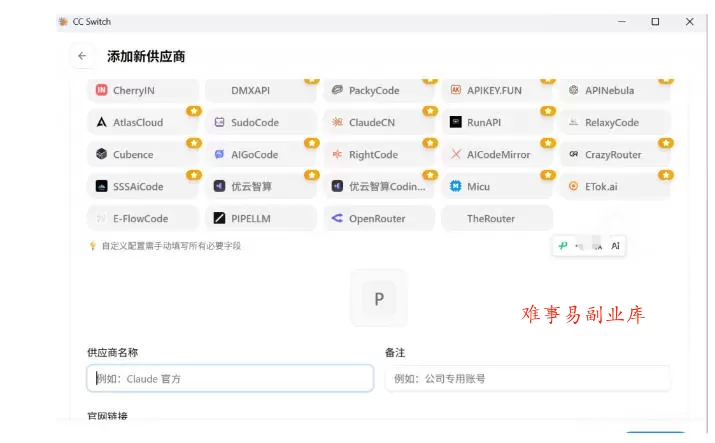Click the green P icon in floating toolbar
The image size is (715, 443).
coord(563,246)
